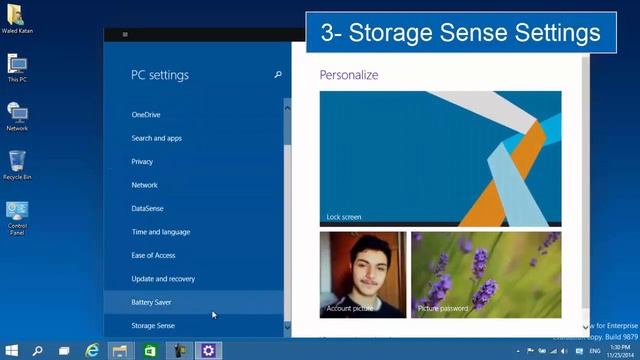Click the PC settings title text
The image size is (640, 360).
click(x=160, y=75)
